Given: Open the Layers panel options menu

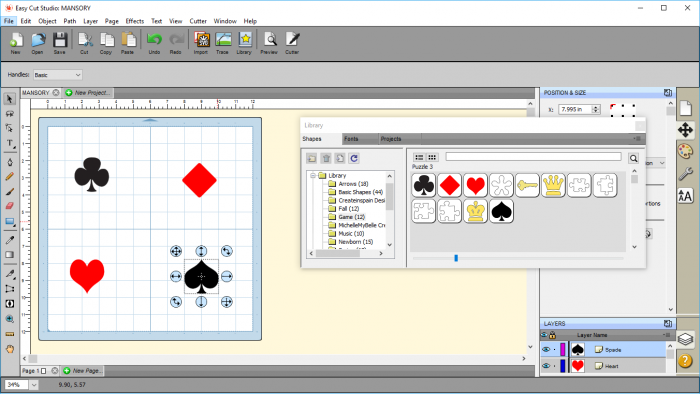Looking at the screenshot, I should (x=667, y=335).
